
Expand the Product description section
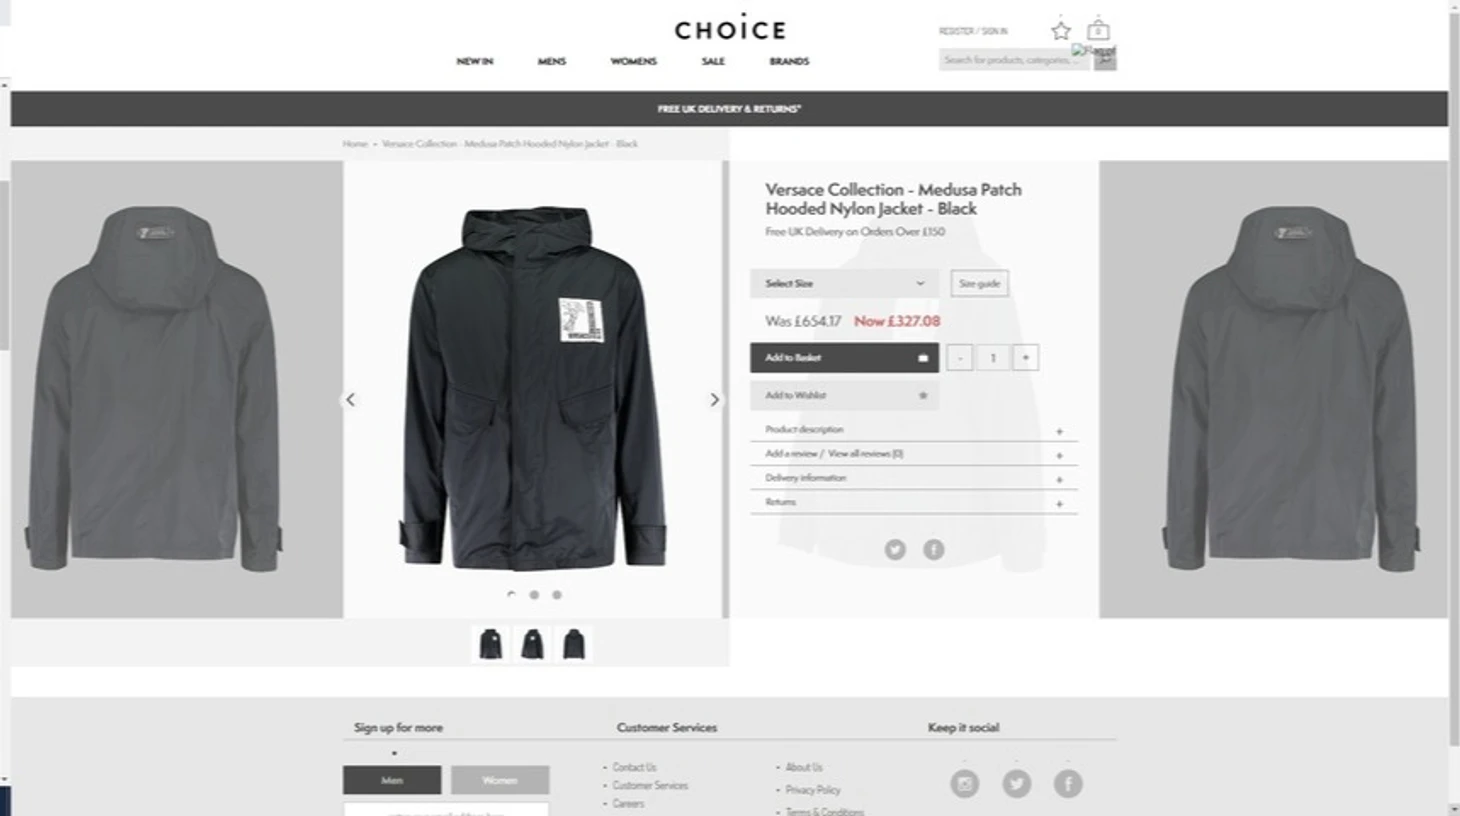[x=914, y=430]
